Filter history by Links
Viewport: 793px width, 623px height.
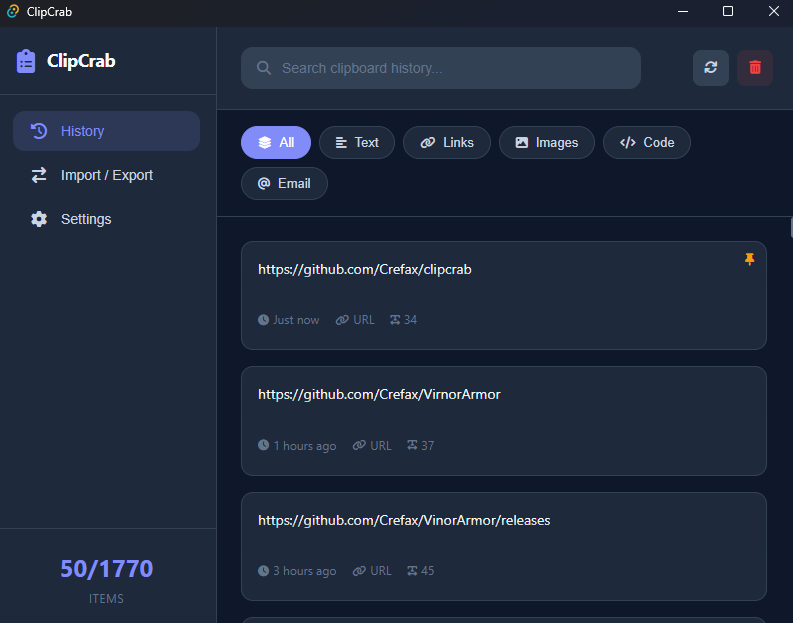447,143
